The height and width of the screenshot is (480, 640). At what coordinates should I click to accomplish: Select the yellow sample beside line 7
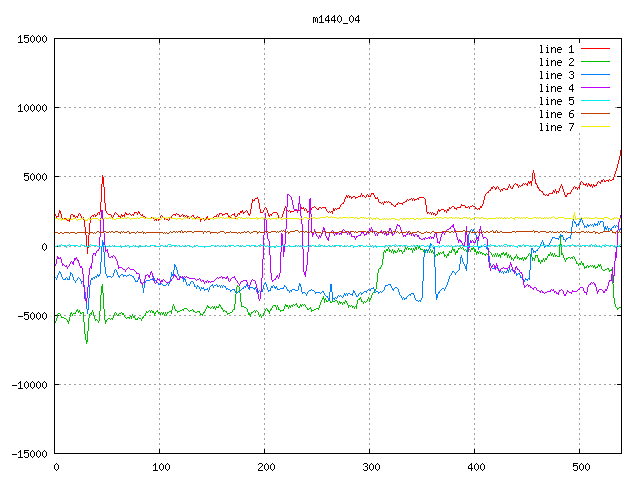pos(595,127)
